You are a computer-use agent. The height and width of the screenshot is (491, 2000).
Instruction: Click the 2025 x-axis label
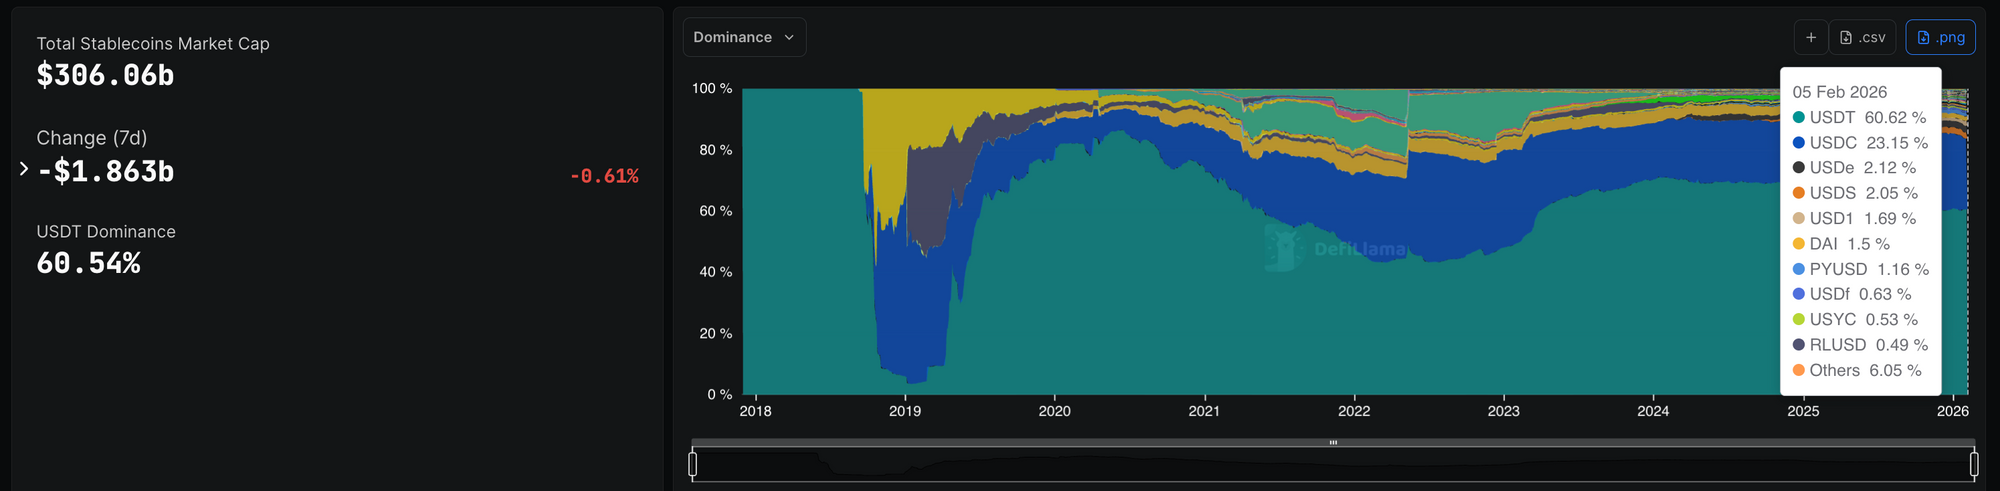[x=1803, y=411]
